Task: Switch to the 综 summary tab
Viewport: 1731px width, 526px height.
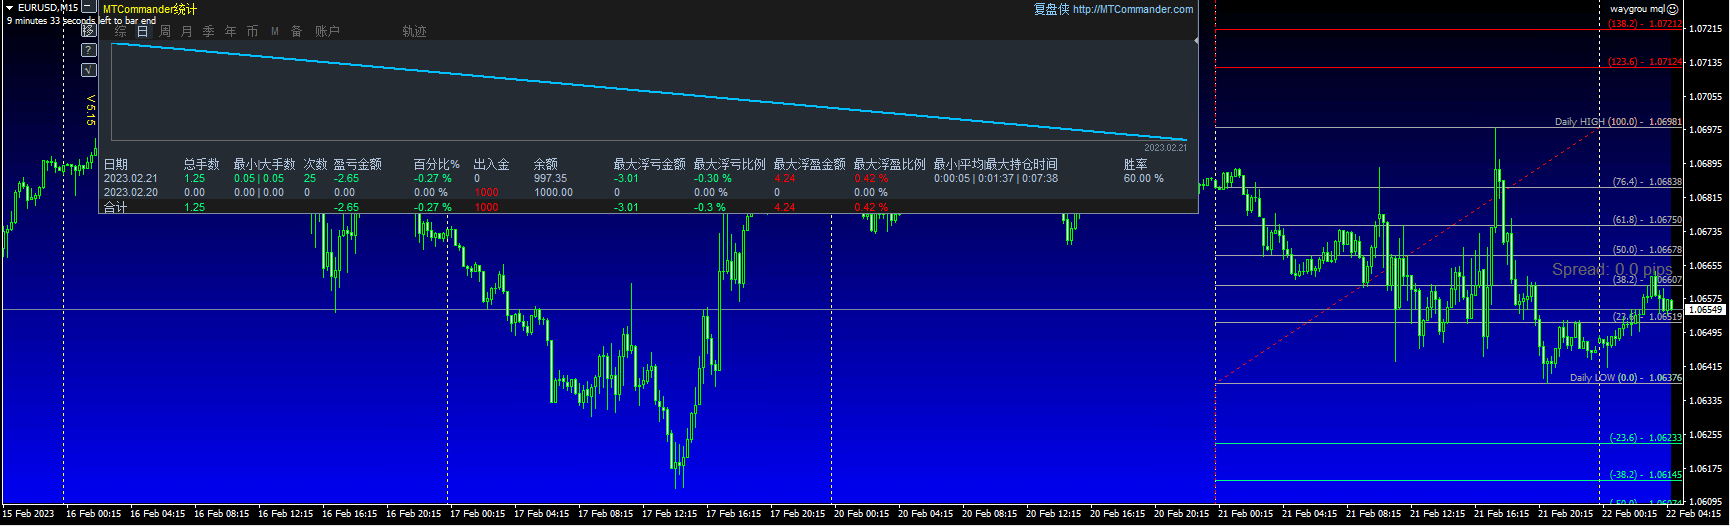Action: (120, 31)
